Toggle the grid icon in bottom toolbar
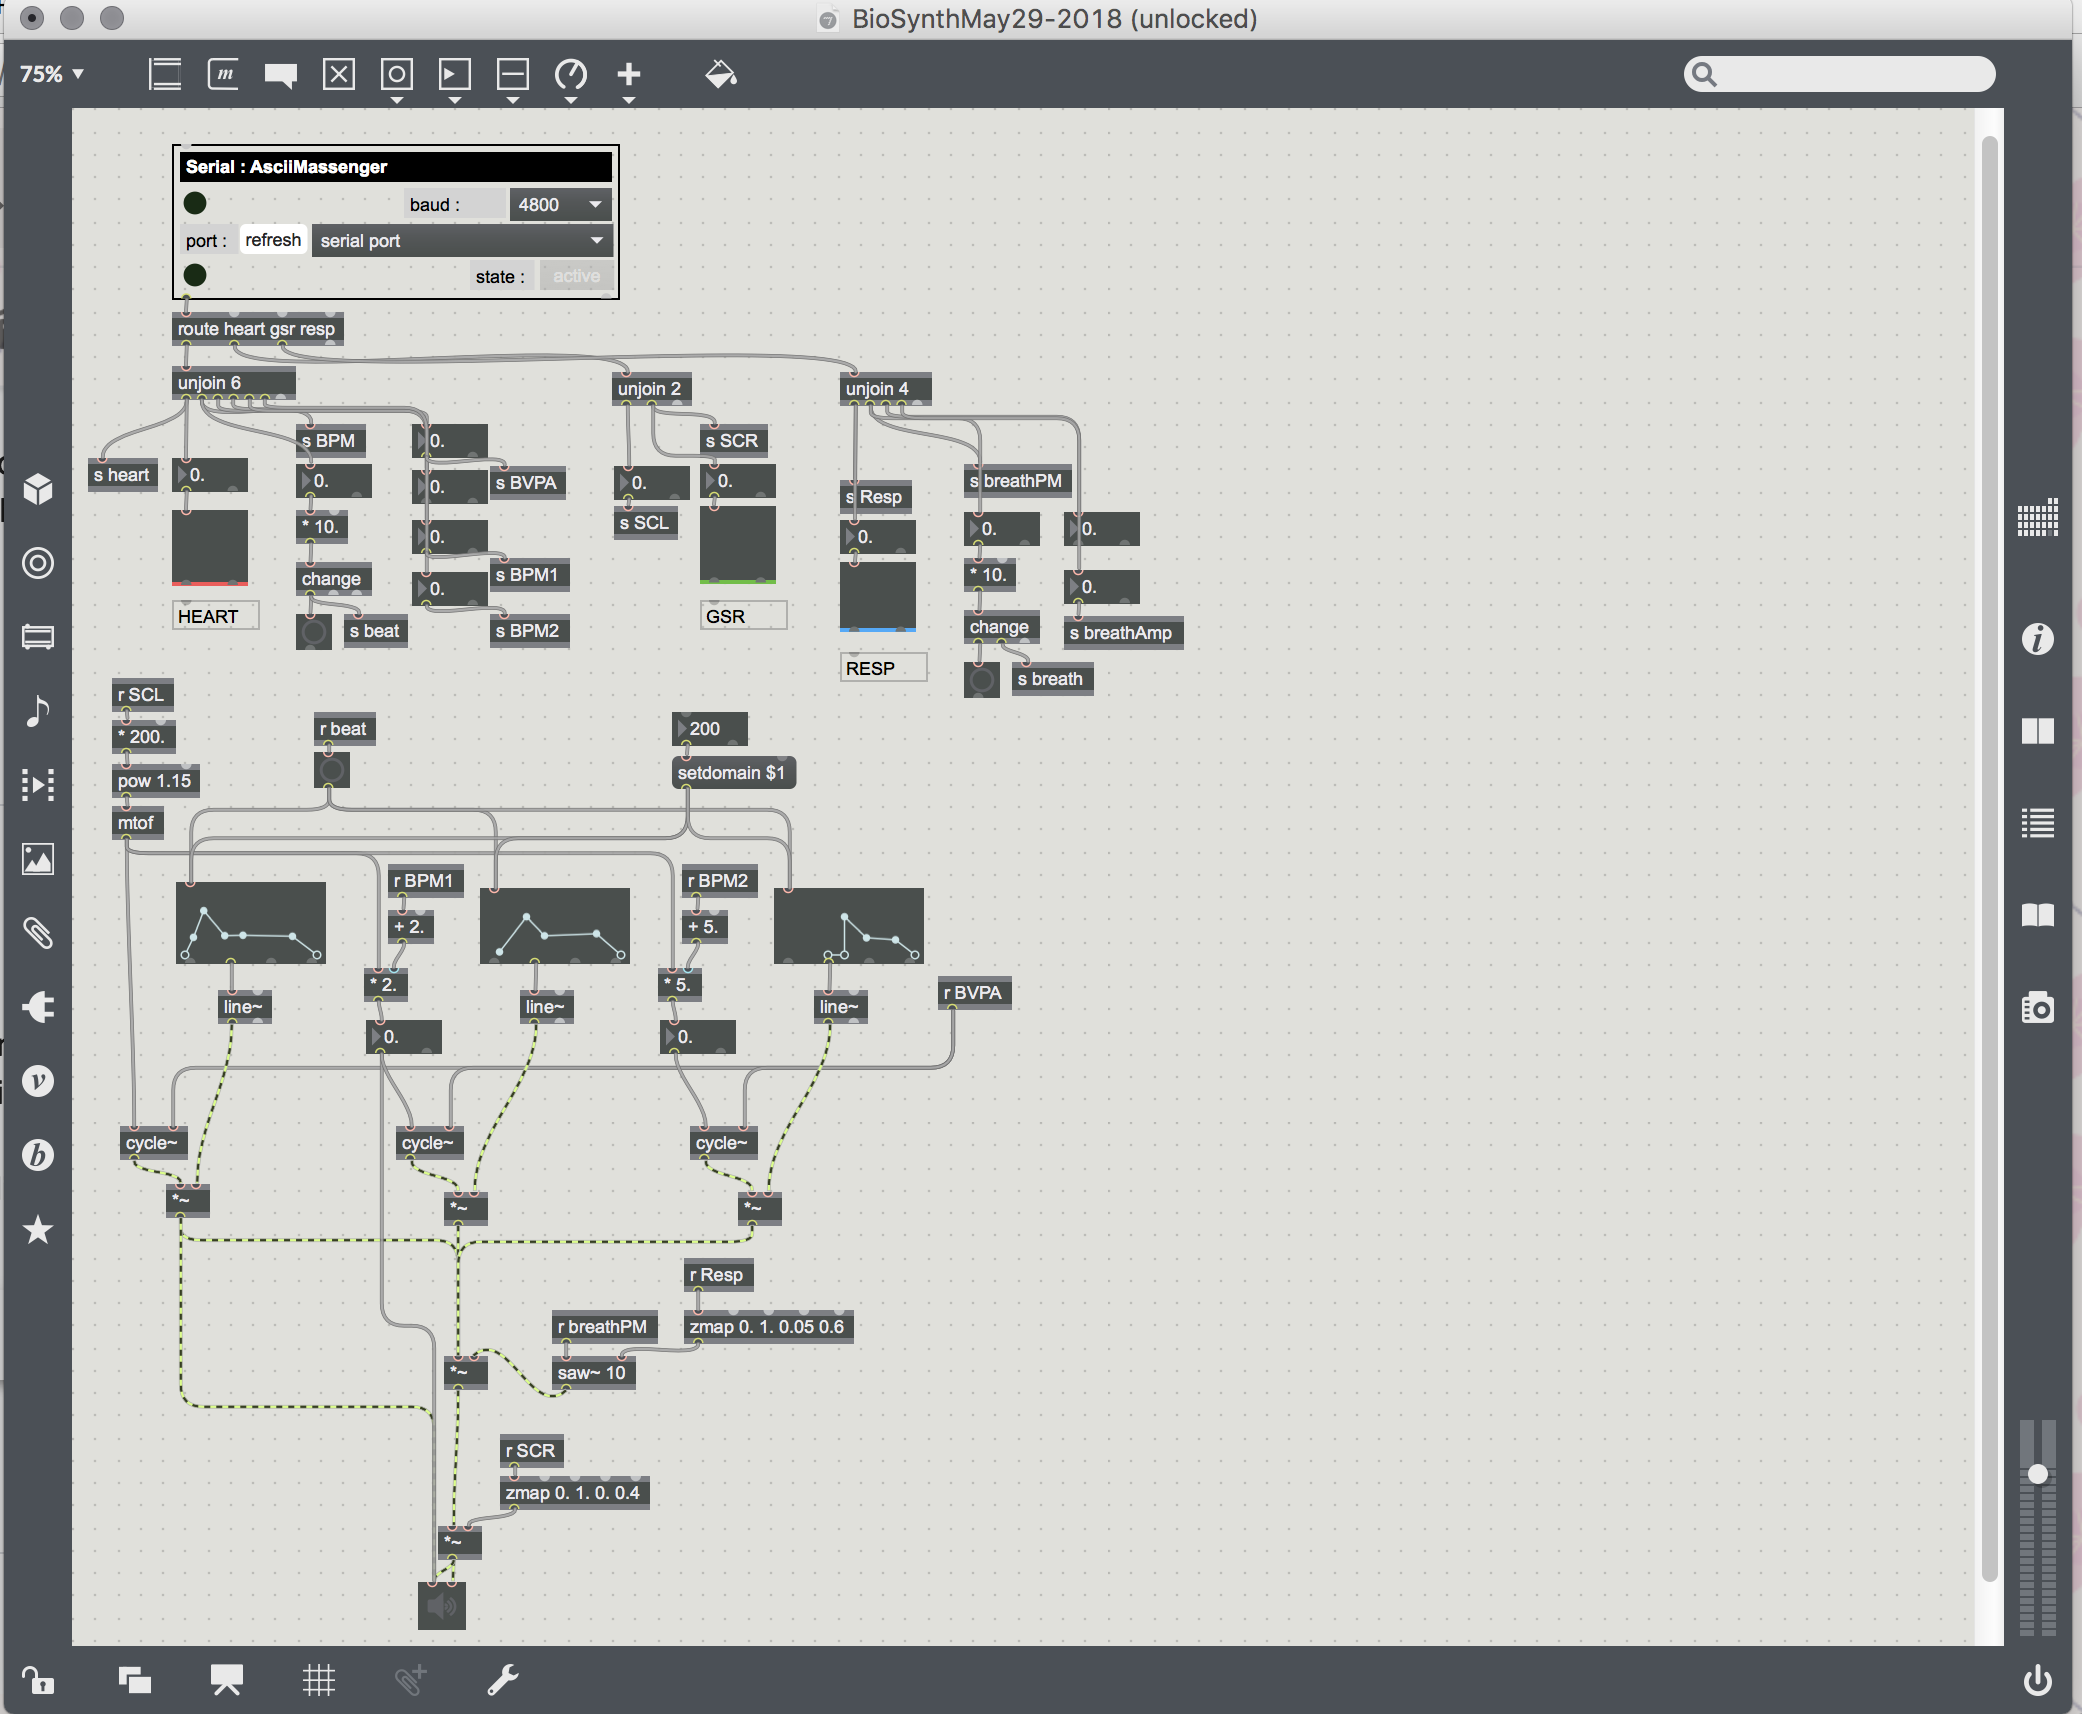2082x1714 pixels. 318,1680
